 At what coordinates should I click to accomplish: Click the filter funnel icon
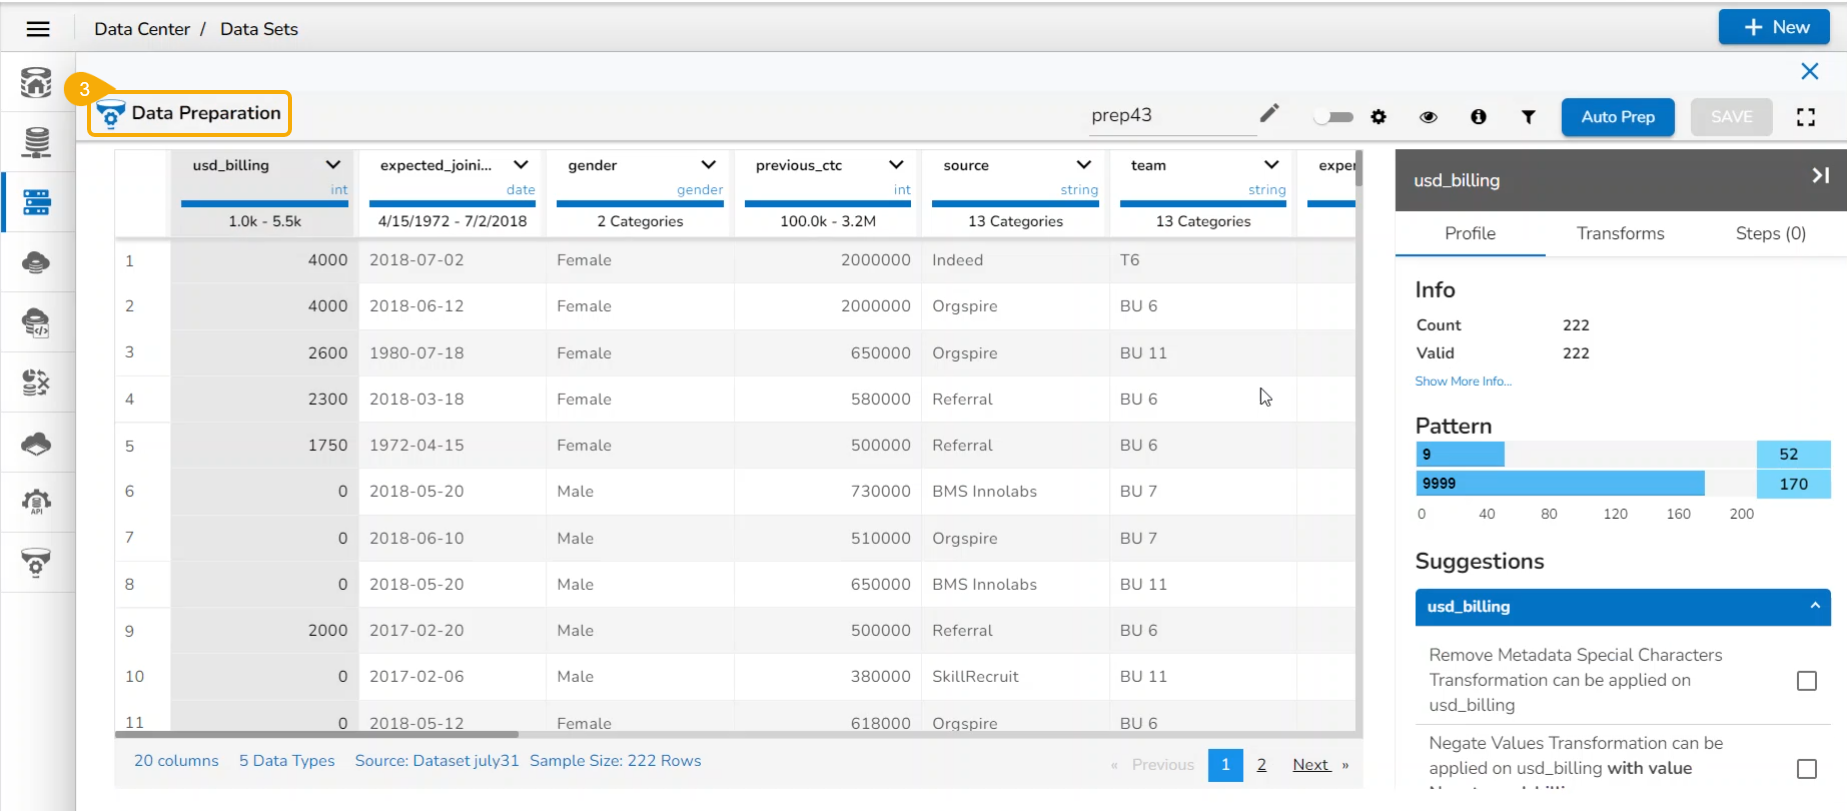click(x=1528, y=117)
